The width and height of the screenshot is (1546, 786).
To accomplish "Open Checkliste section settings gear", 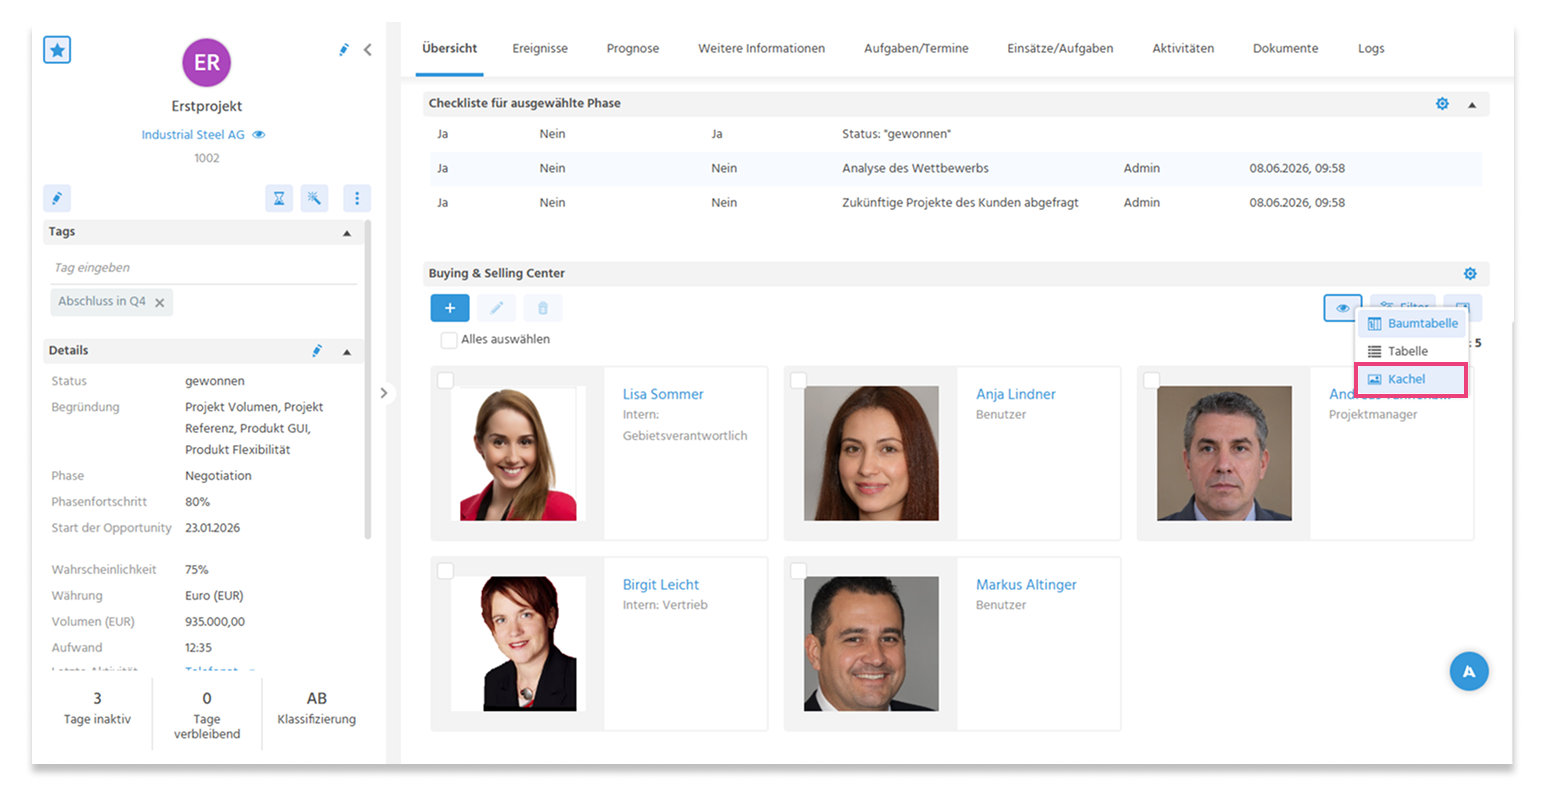I will (1442, 104).
